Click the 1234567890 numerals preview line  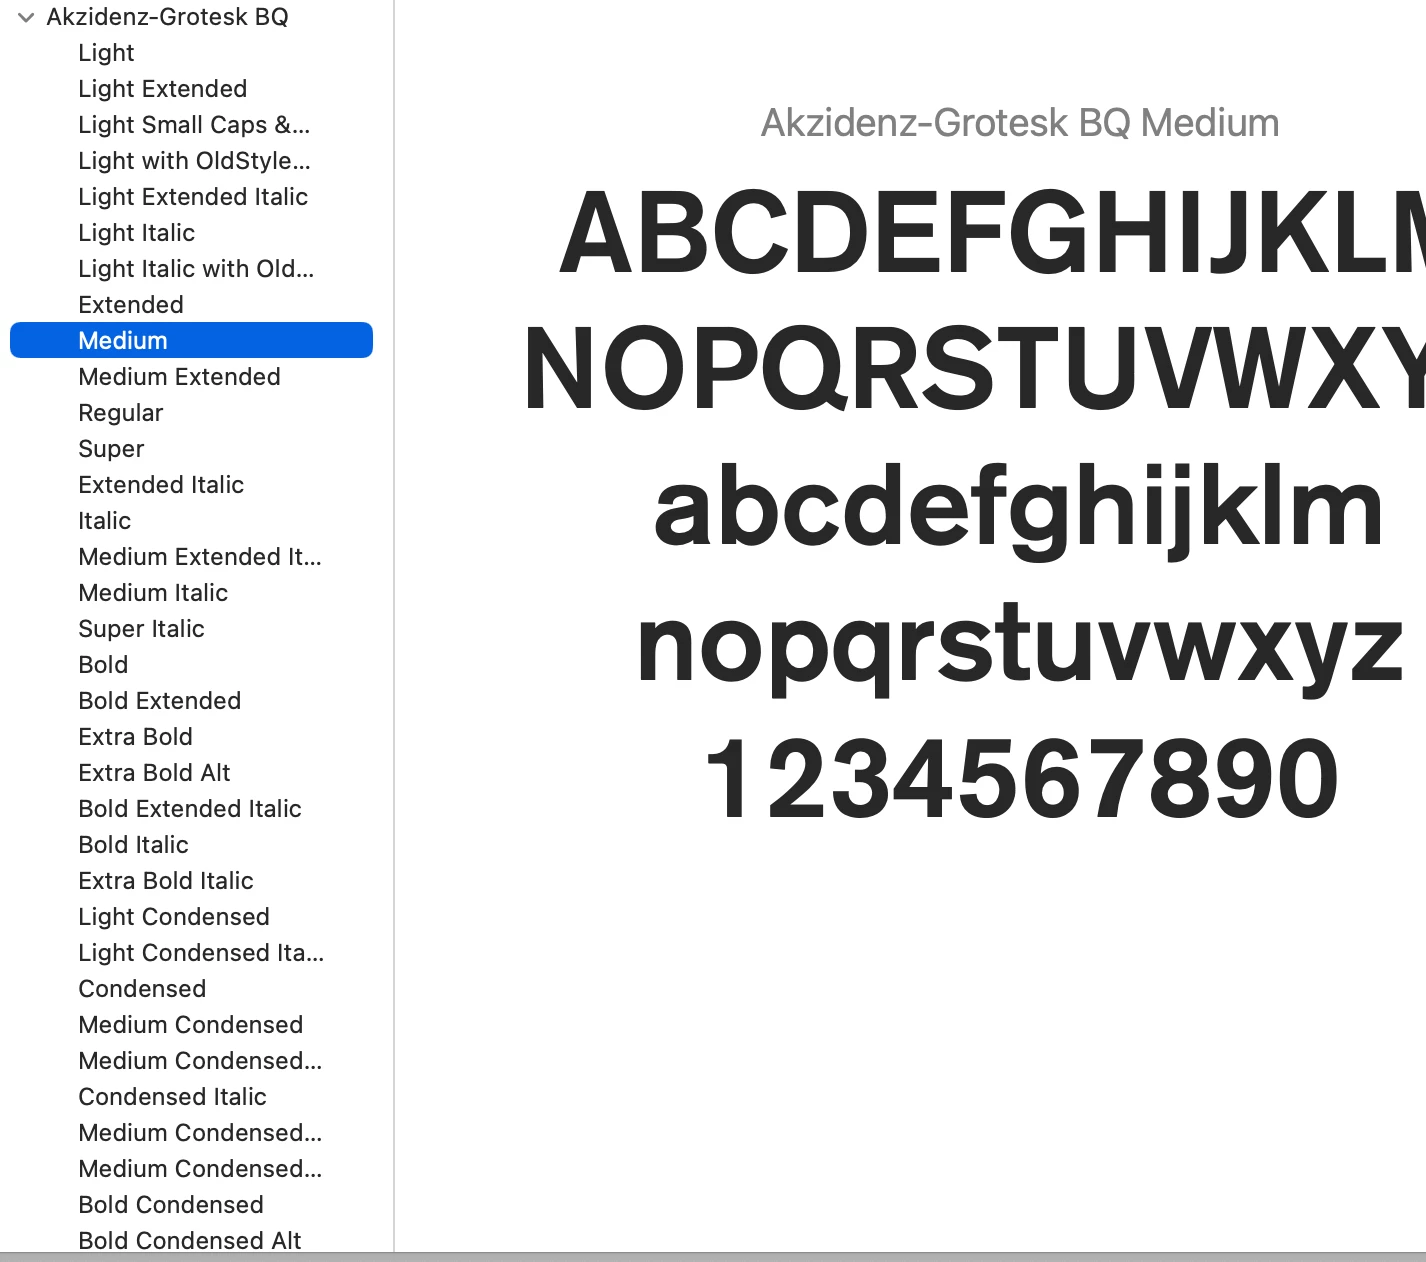tap(1021, 779)
